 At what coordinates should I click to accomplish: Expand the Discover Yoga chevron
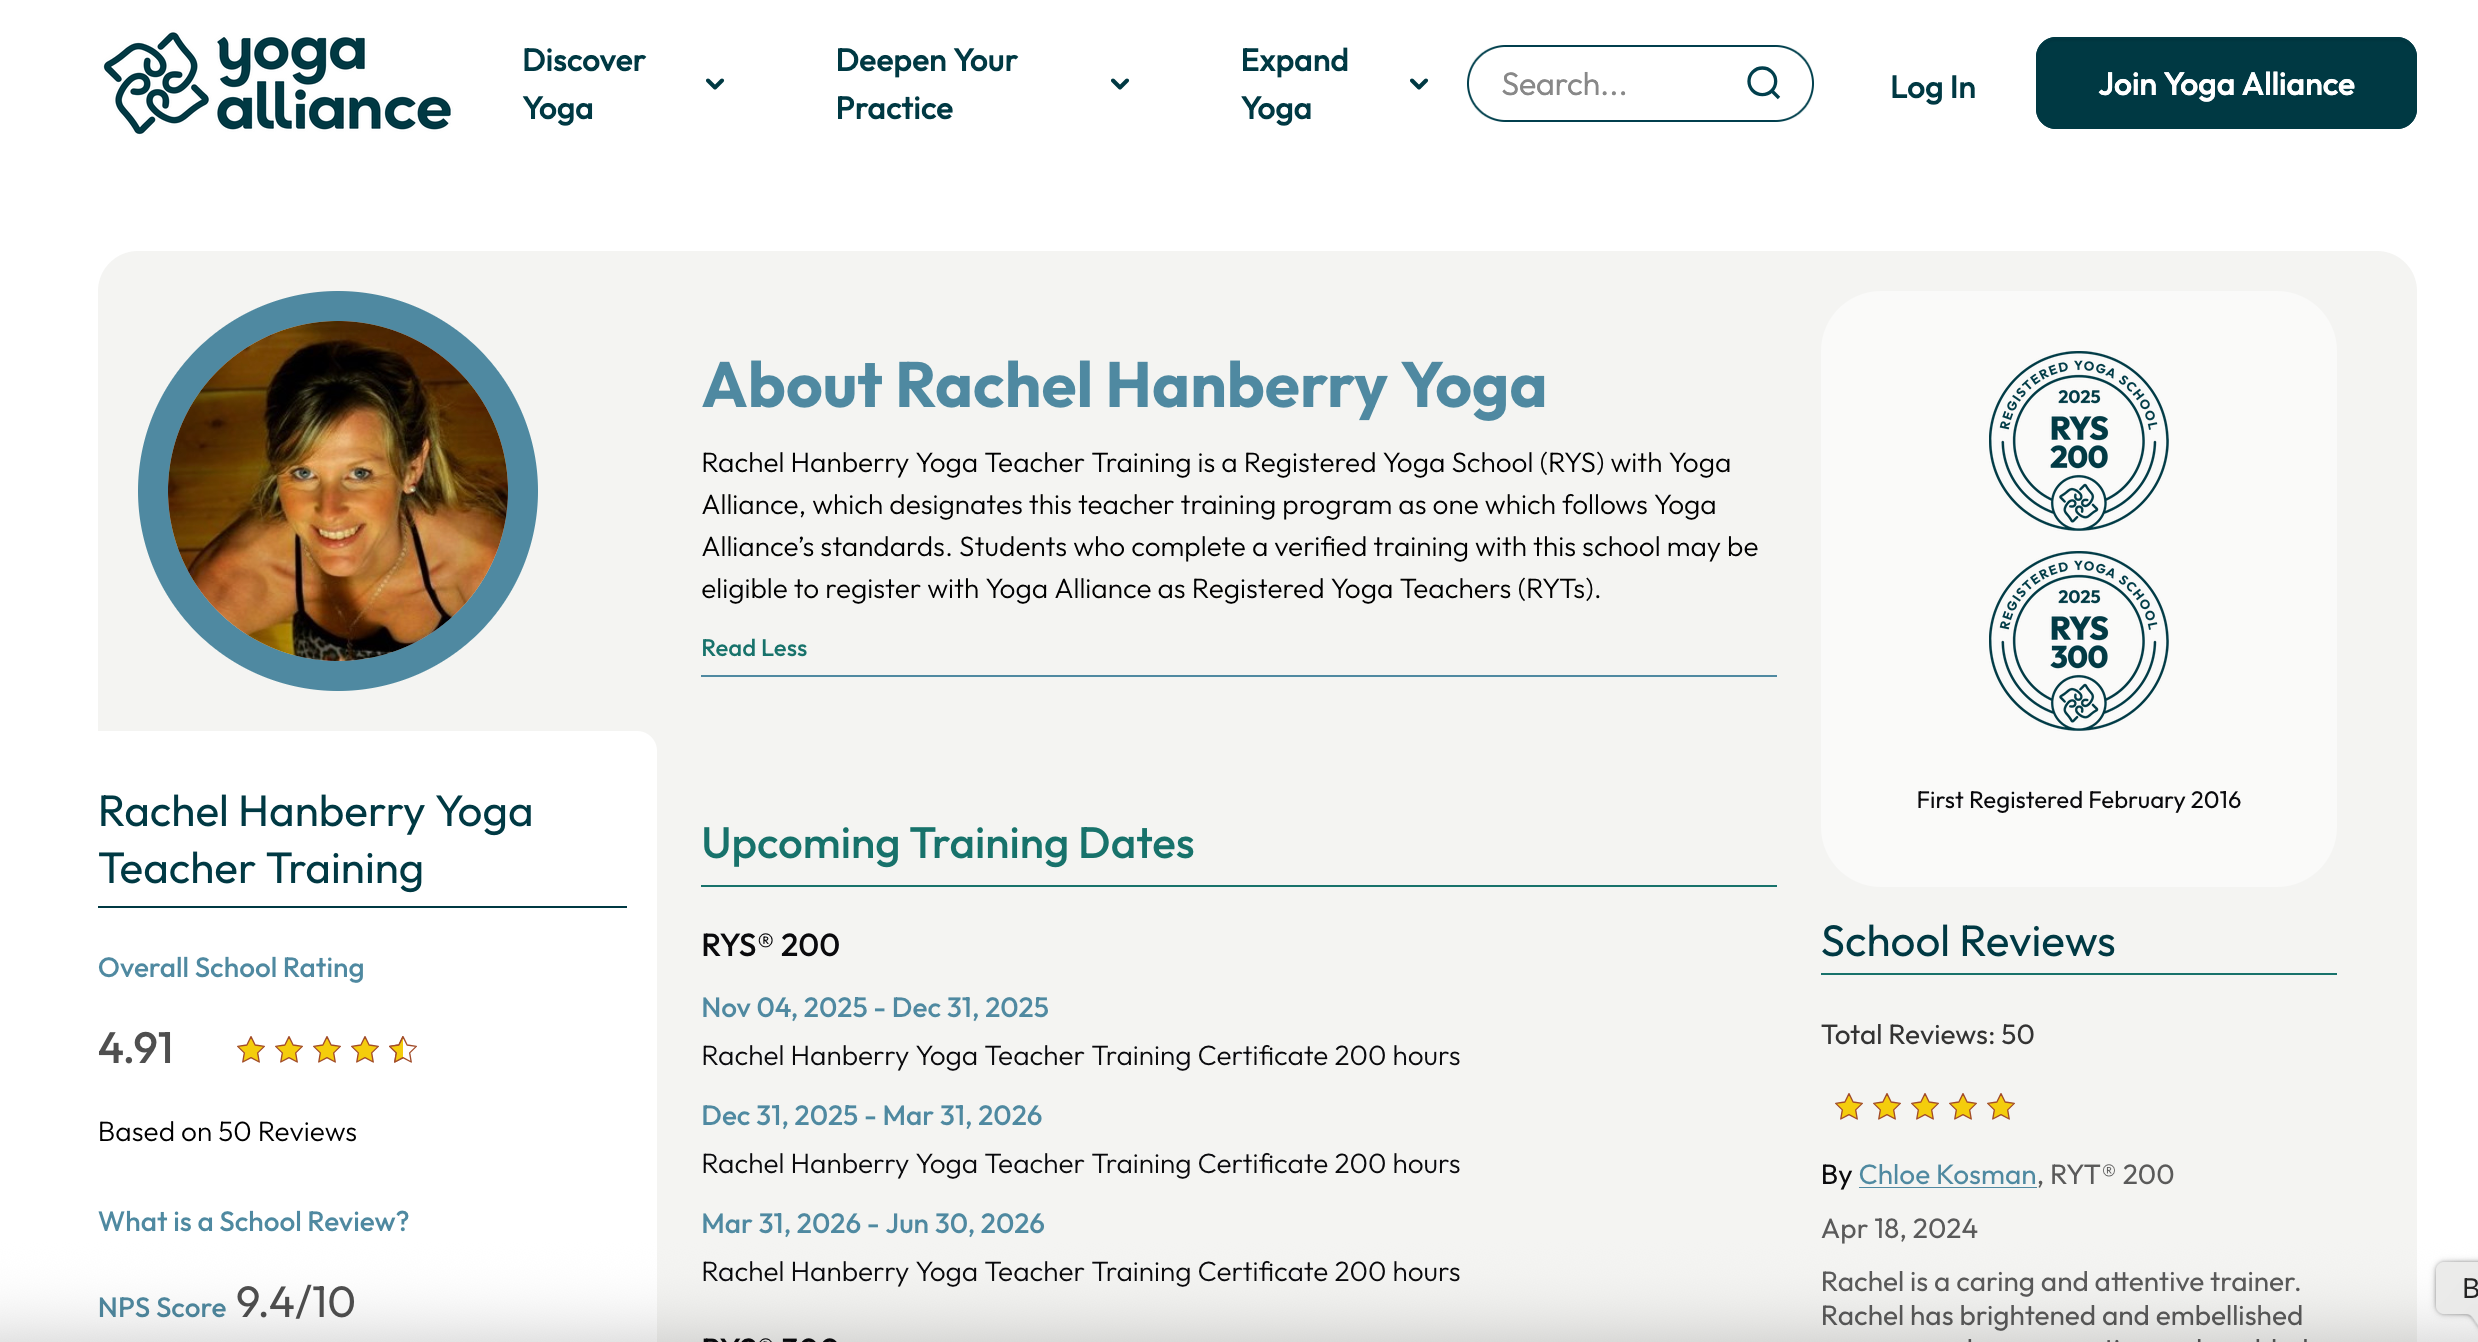point(715,84)
